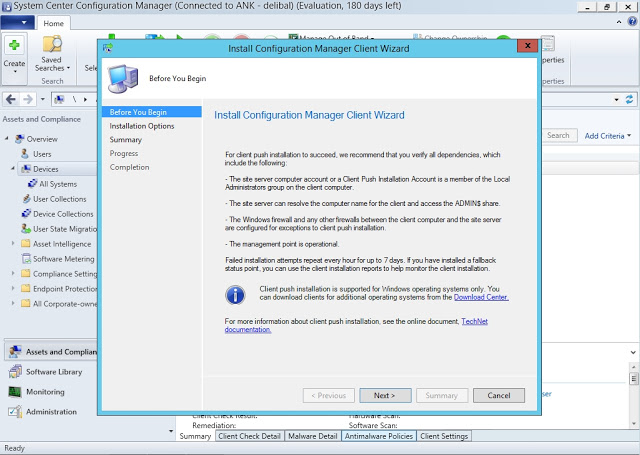Screen dimensions: 640x455
Task: Switch to the Client Check Detail tab
Action: (x=249, y=437)
